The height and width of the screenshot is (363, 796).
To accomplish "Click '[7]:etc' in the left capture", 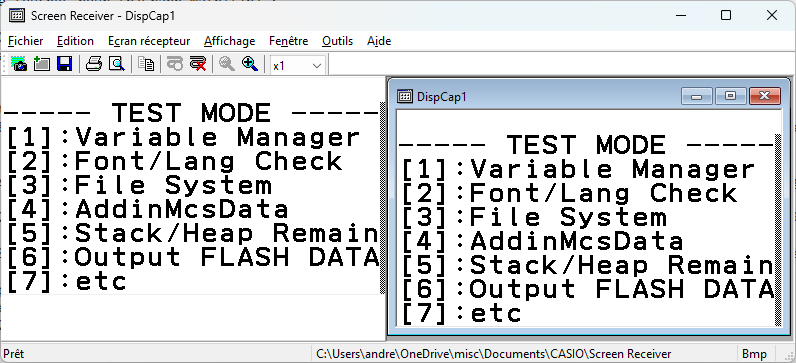I will (67, 282).
